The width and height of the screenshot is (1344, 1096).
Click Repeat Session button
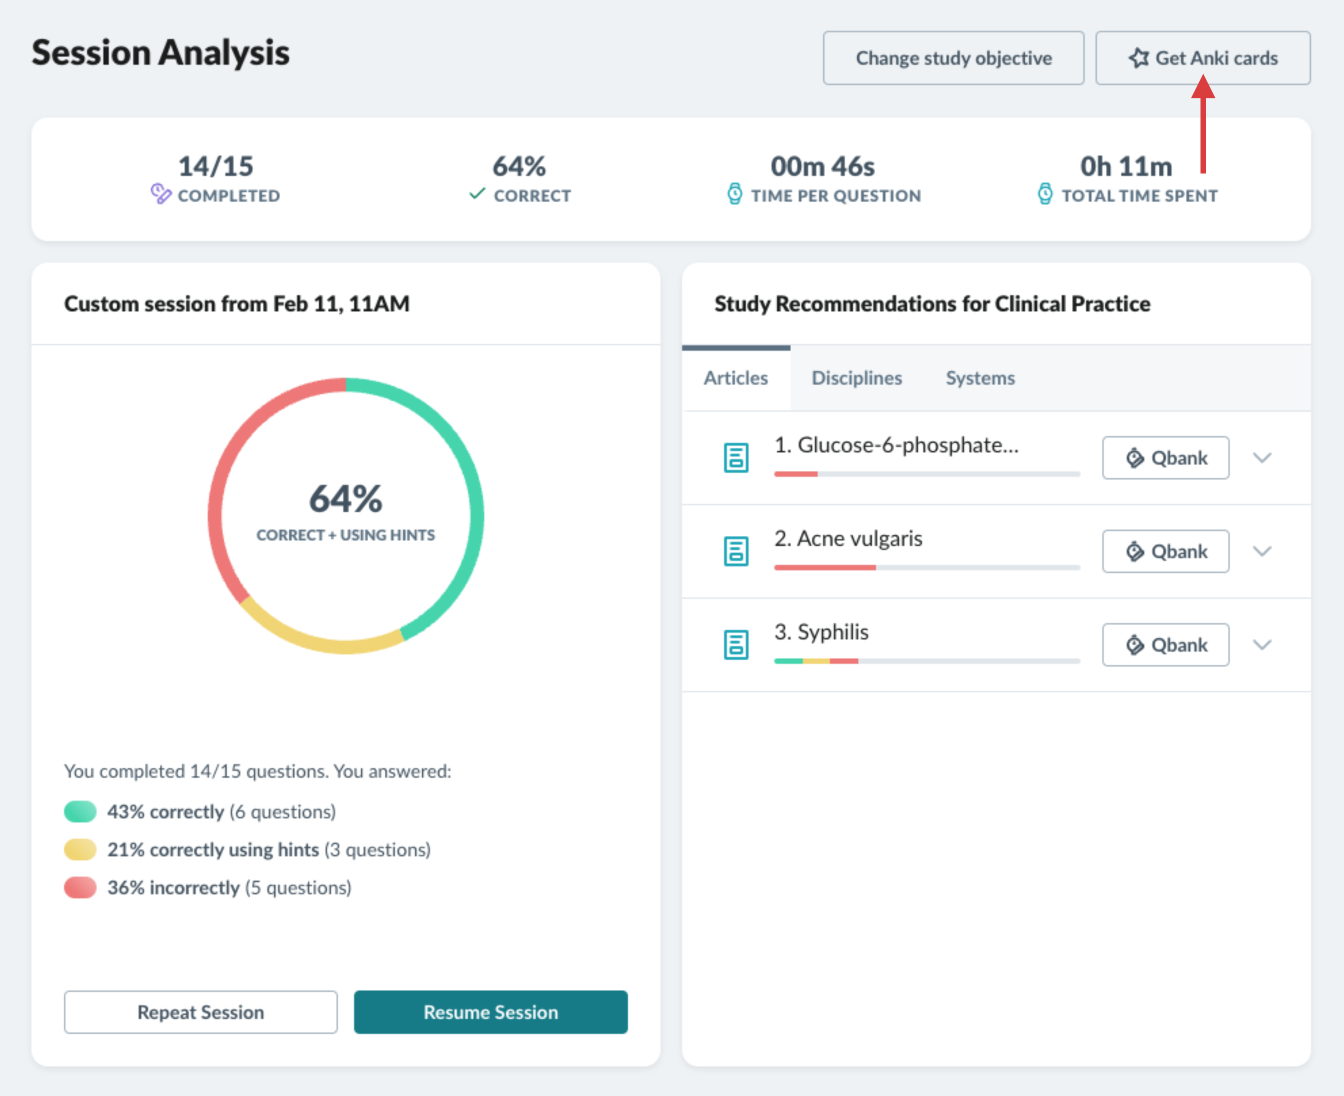(201, 1012)
